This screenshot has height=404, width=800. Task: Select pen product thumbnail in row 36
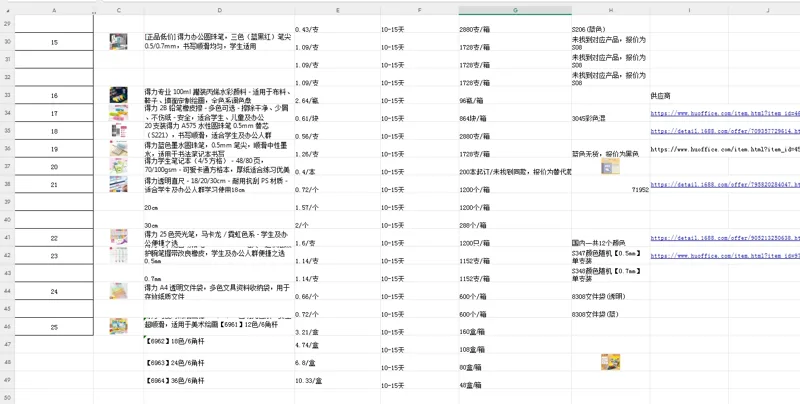(118, 148)
